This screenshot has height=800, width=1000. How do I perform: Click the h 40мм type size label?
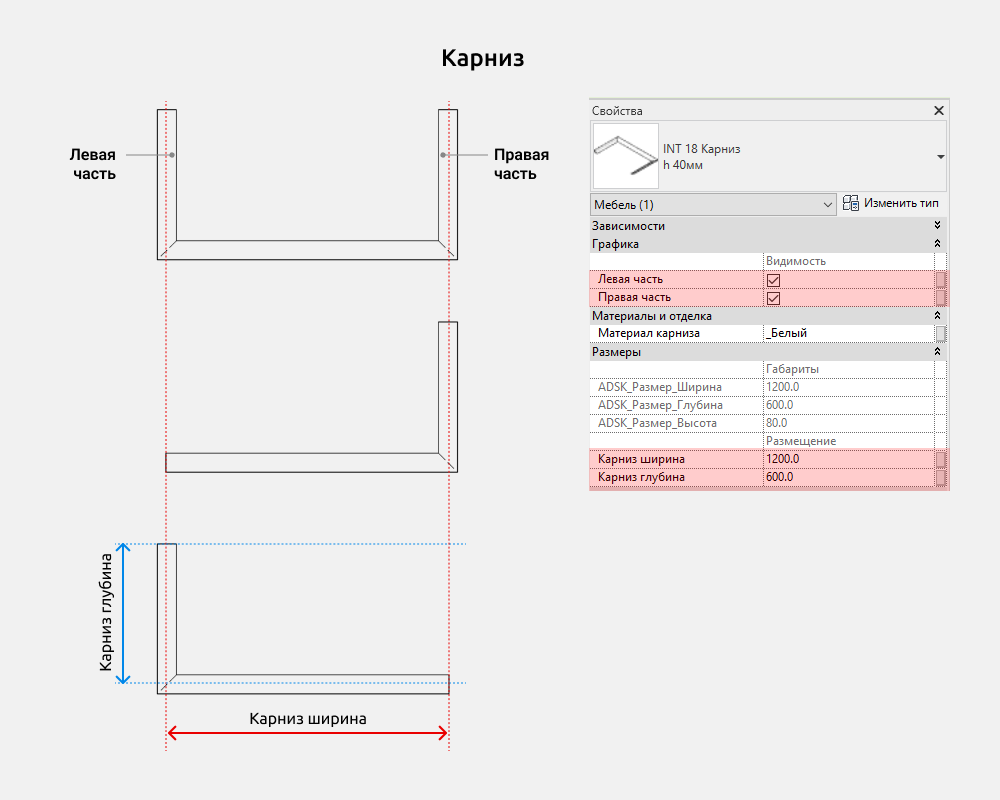(x=682, y=165)
